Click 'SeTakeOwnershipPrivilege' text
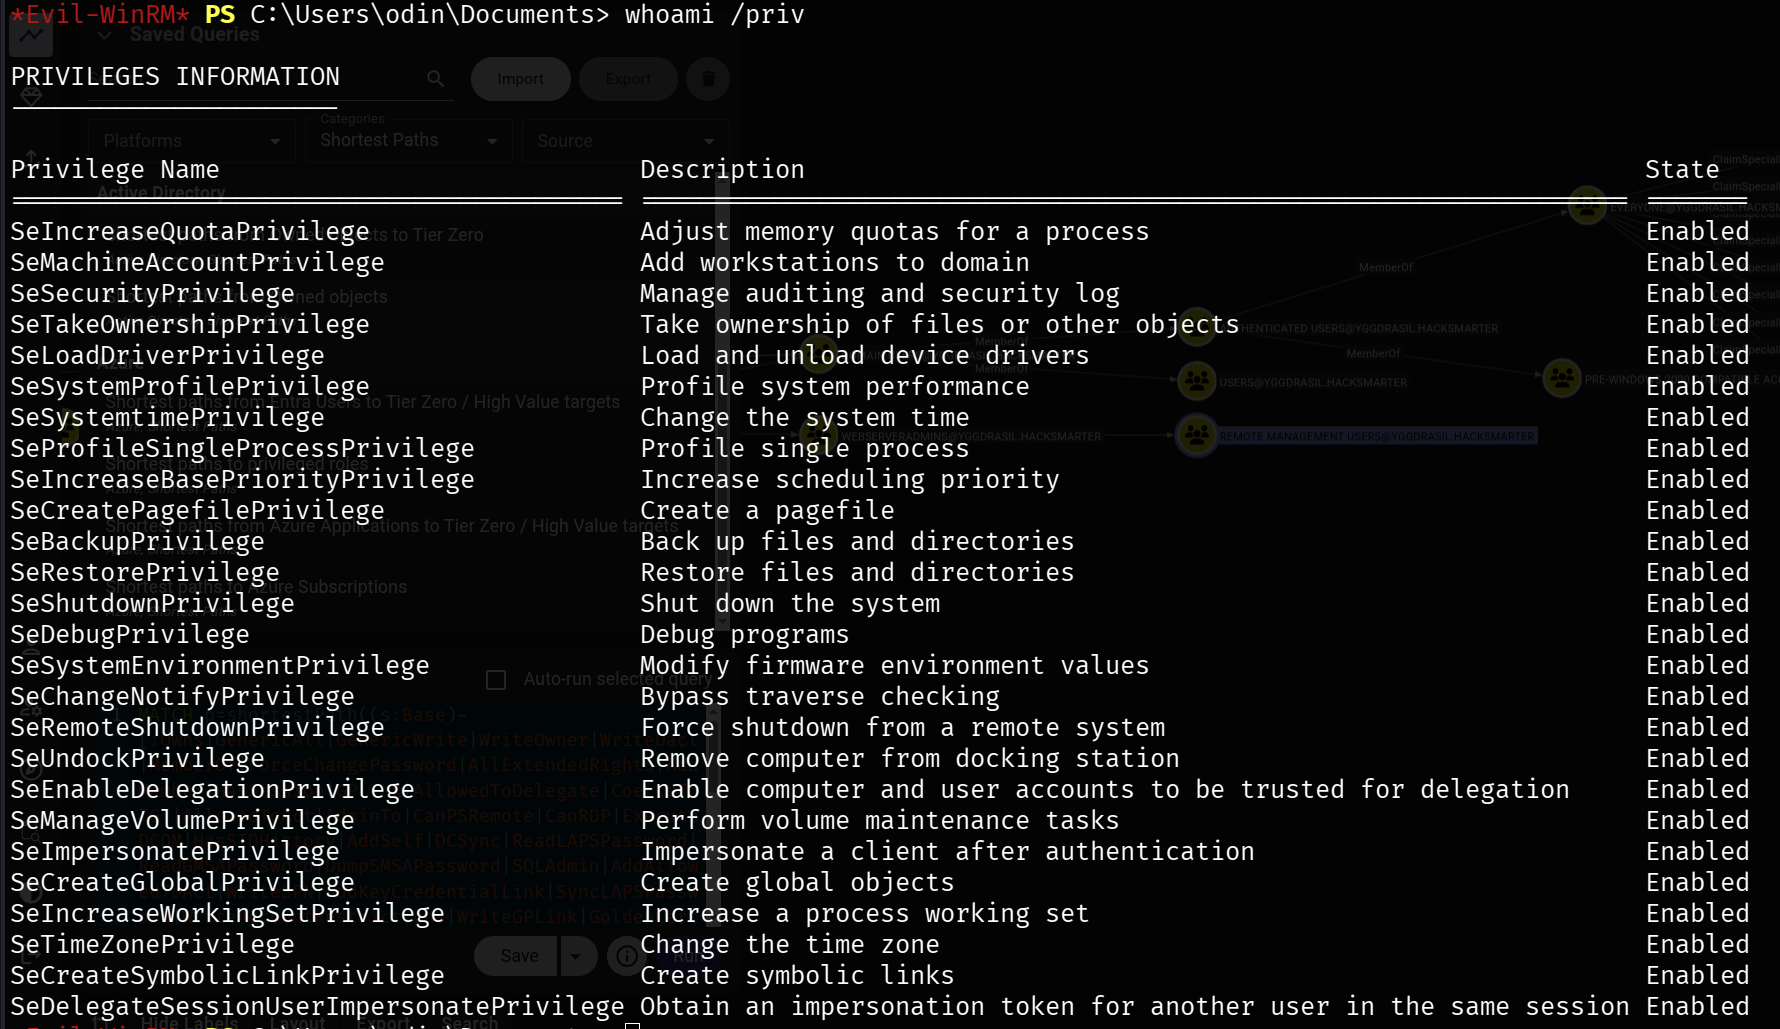This screenshot has height=1029, width=1780. pyautogui.click(x=190, y=325)
